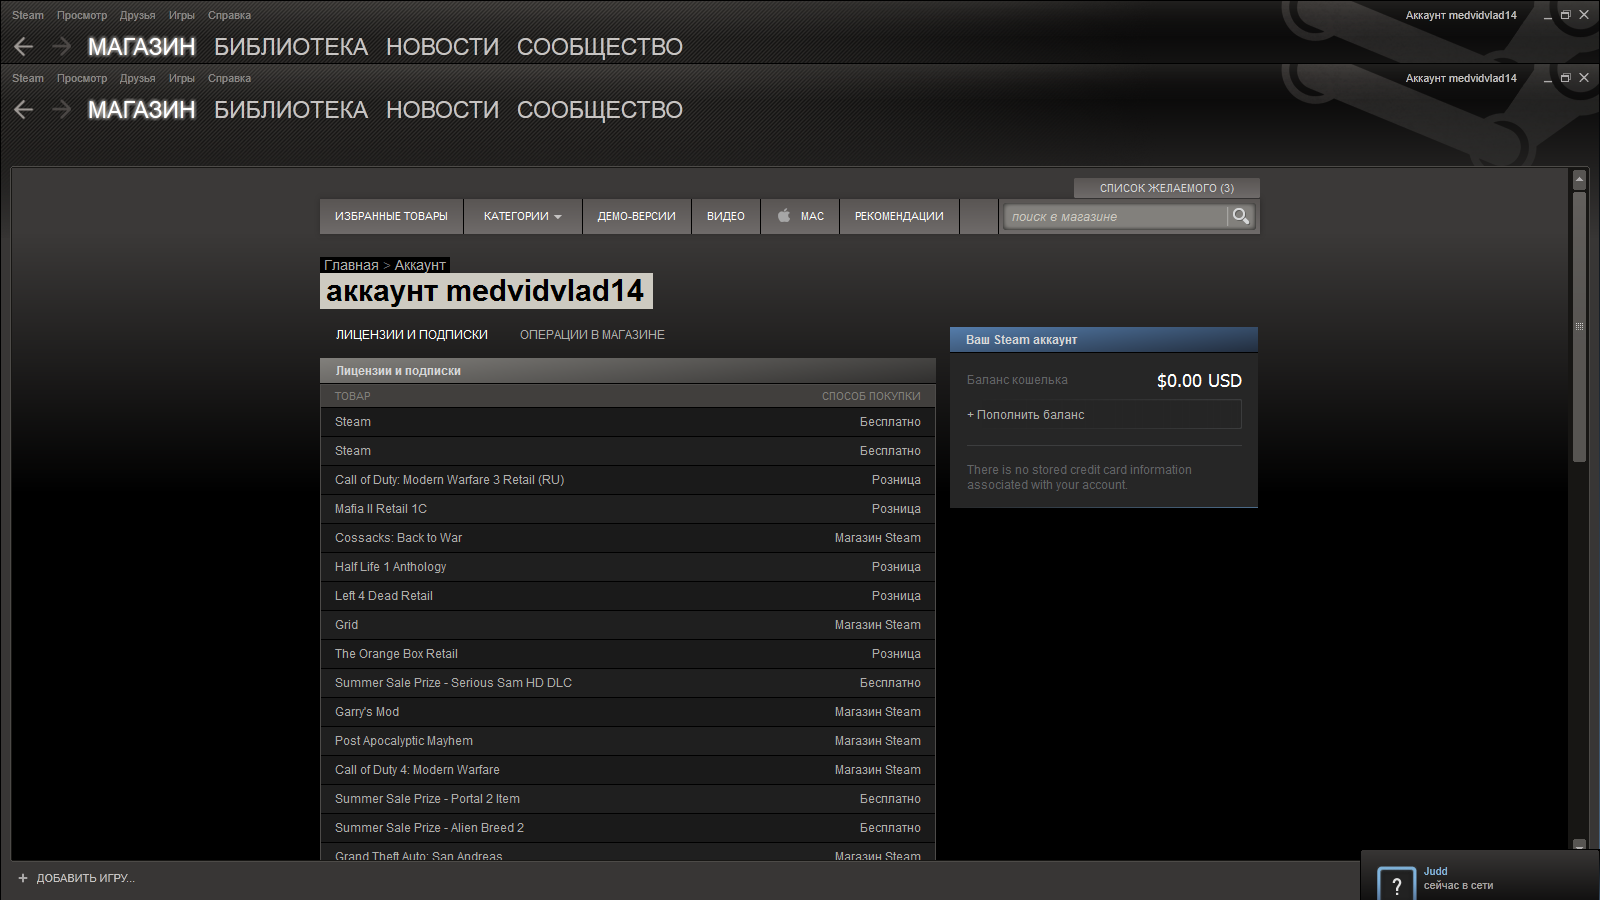Click scrollbar up arrow in store page
The image size is (1600, 900).
1580,180
